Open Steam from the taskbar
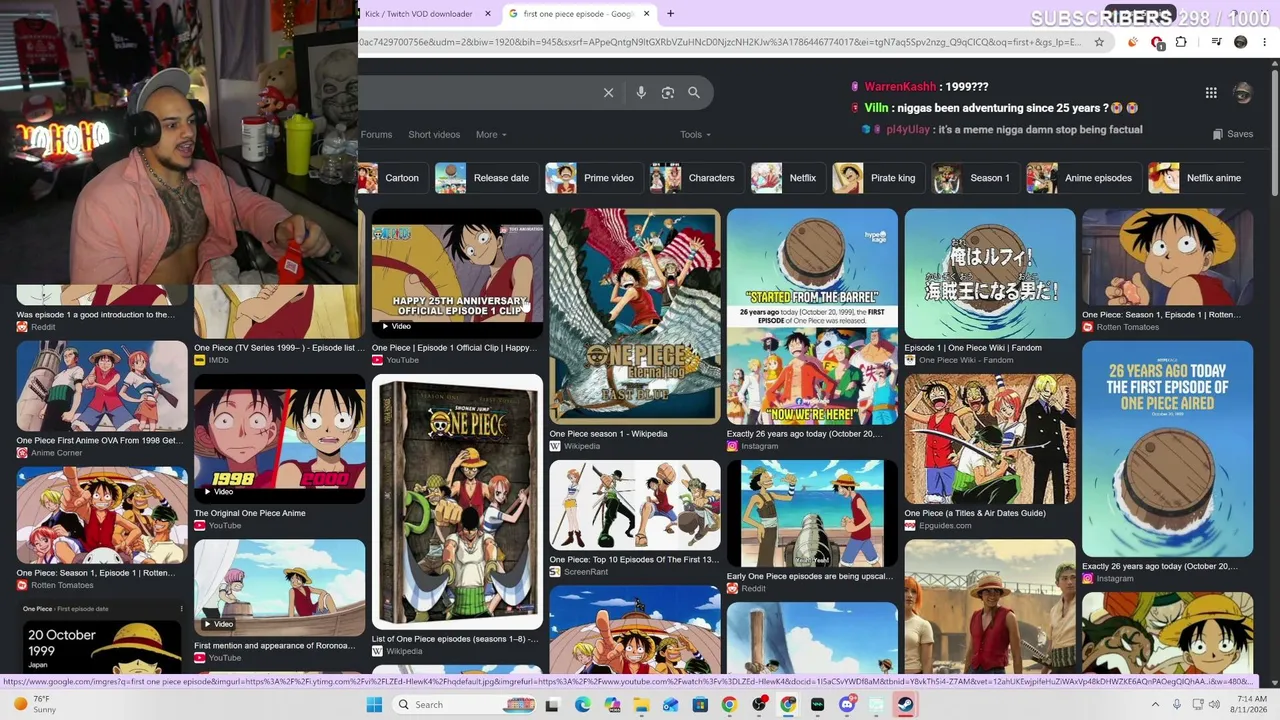 tap(906, 705)
